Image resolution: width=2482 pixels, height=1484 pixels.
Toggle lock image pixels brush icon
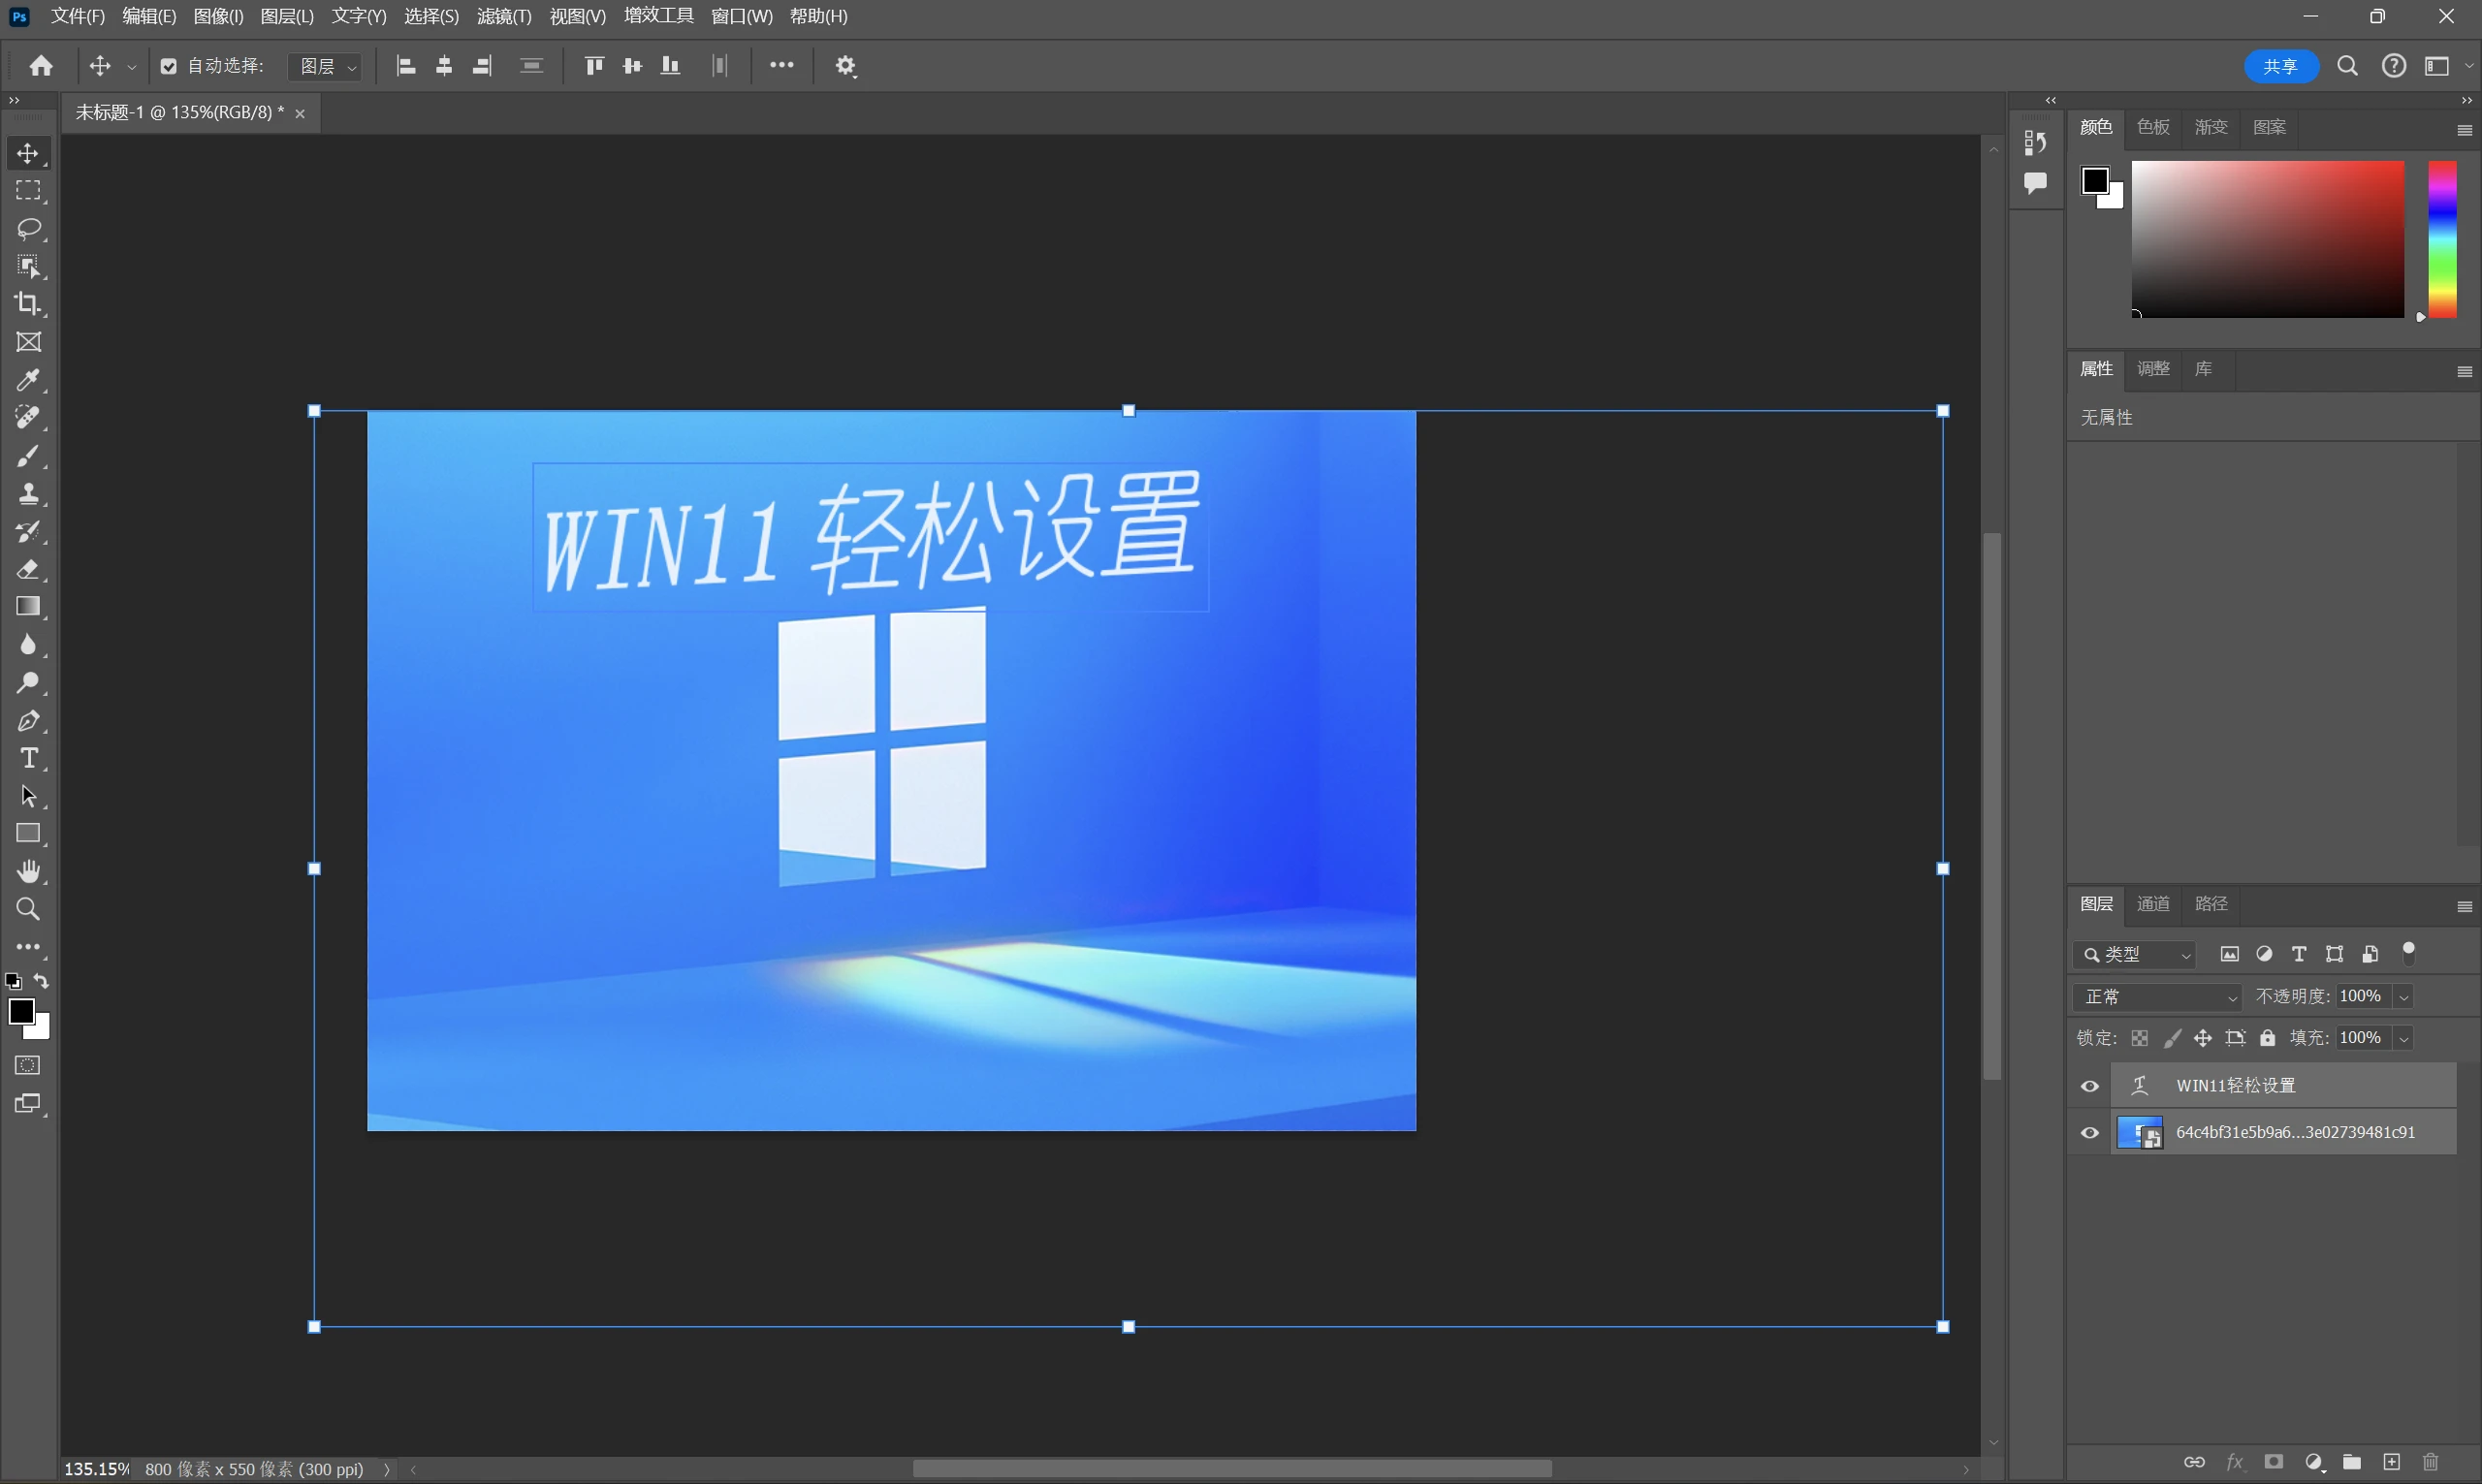[2171, 1038]
